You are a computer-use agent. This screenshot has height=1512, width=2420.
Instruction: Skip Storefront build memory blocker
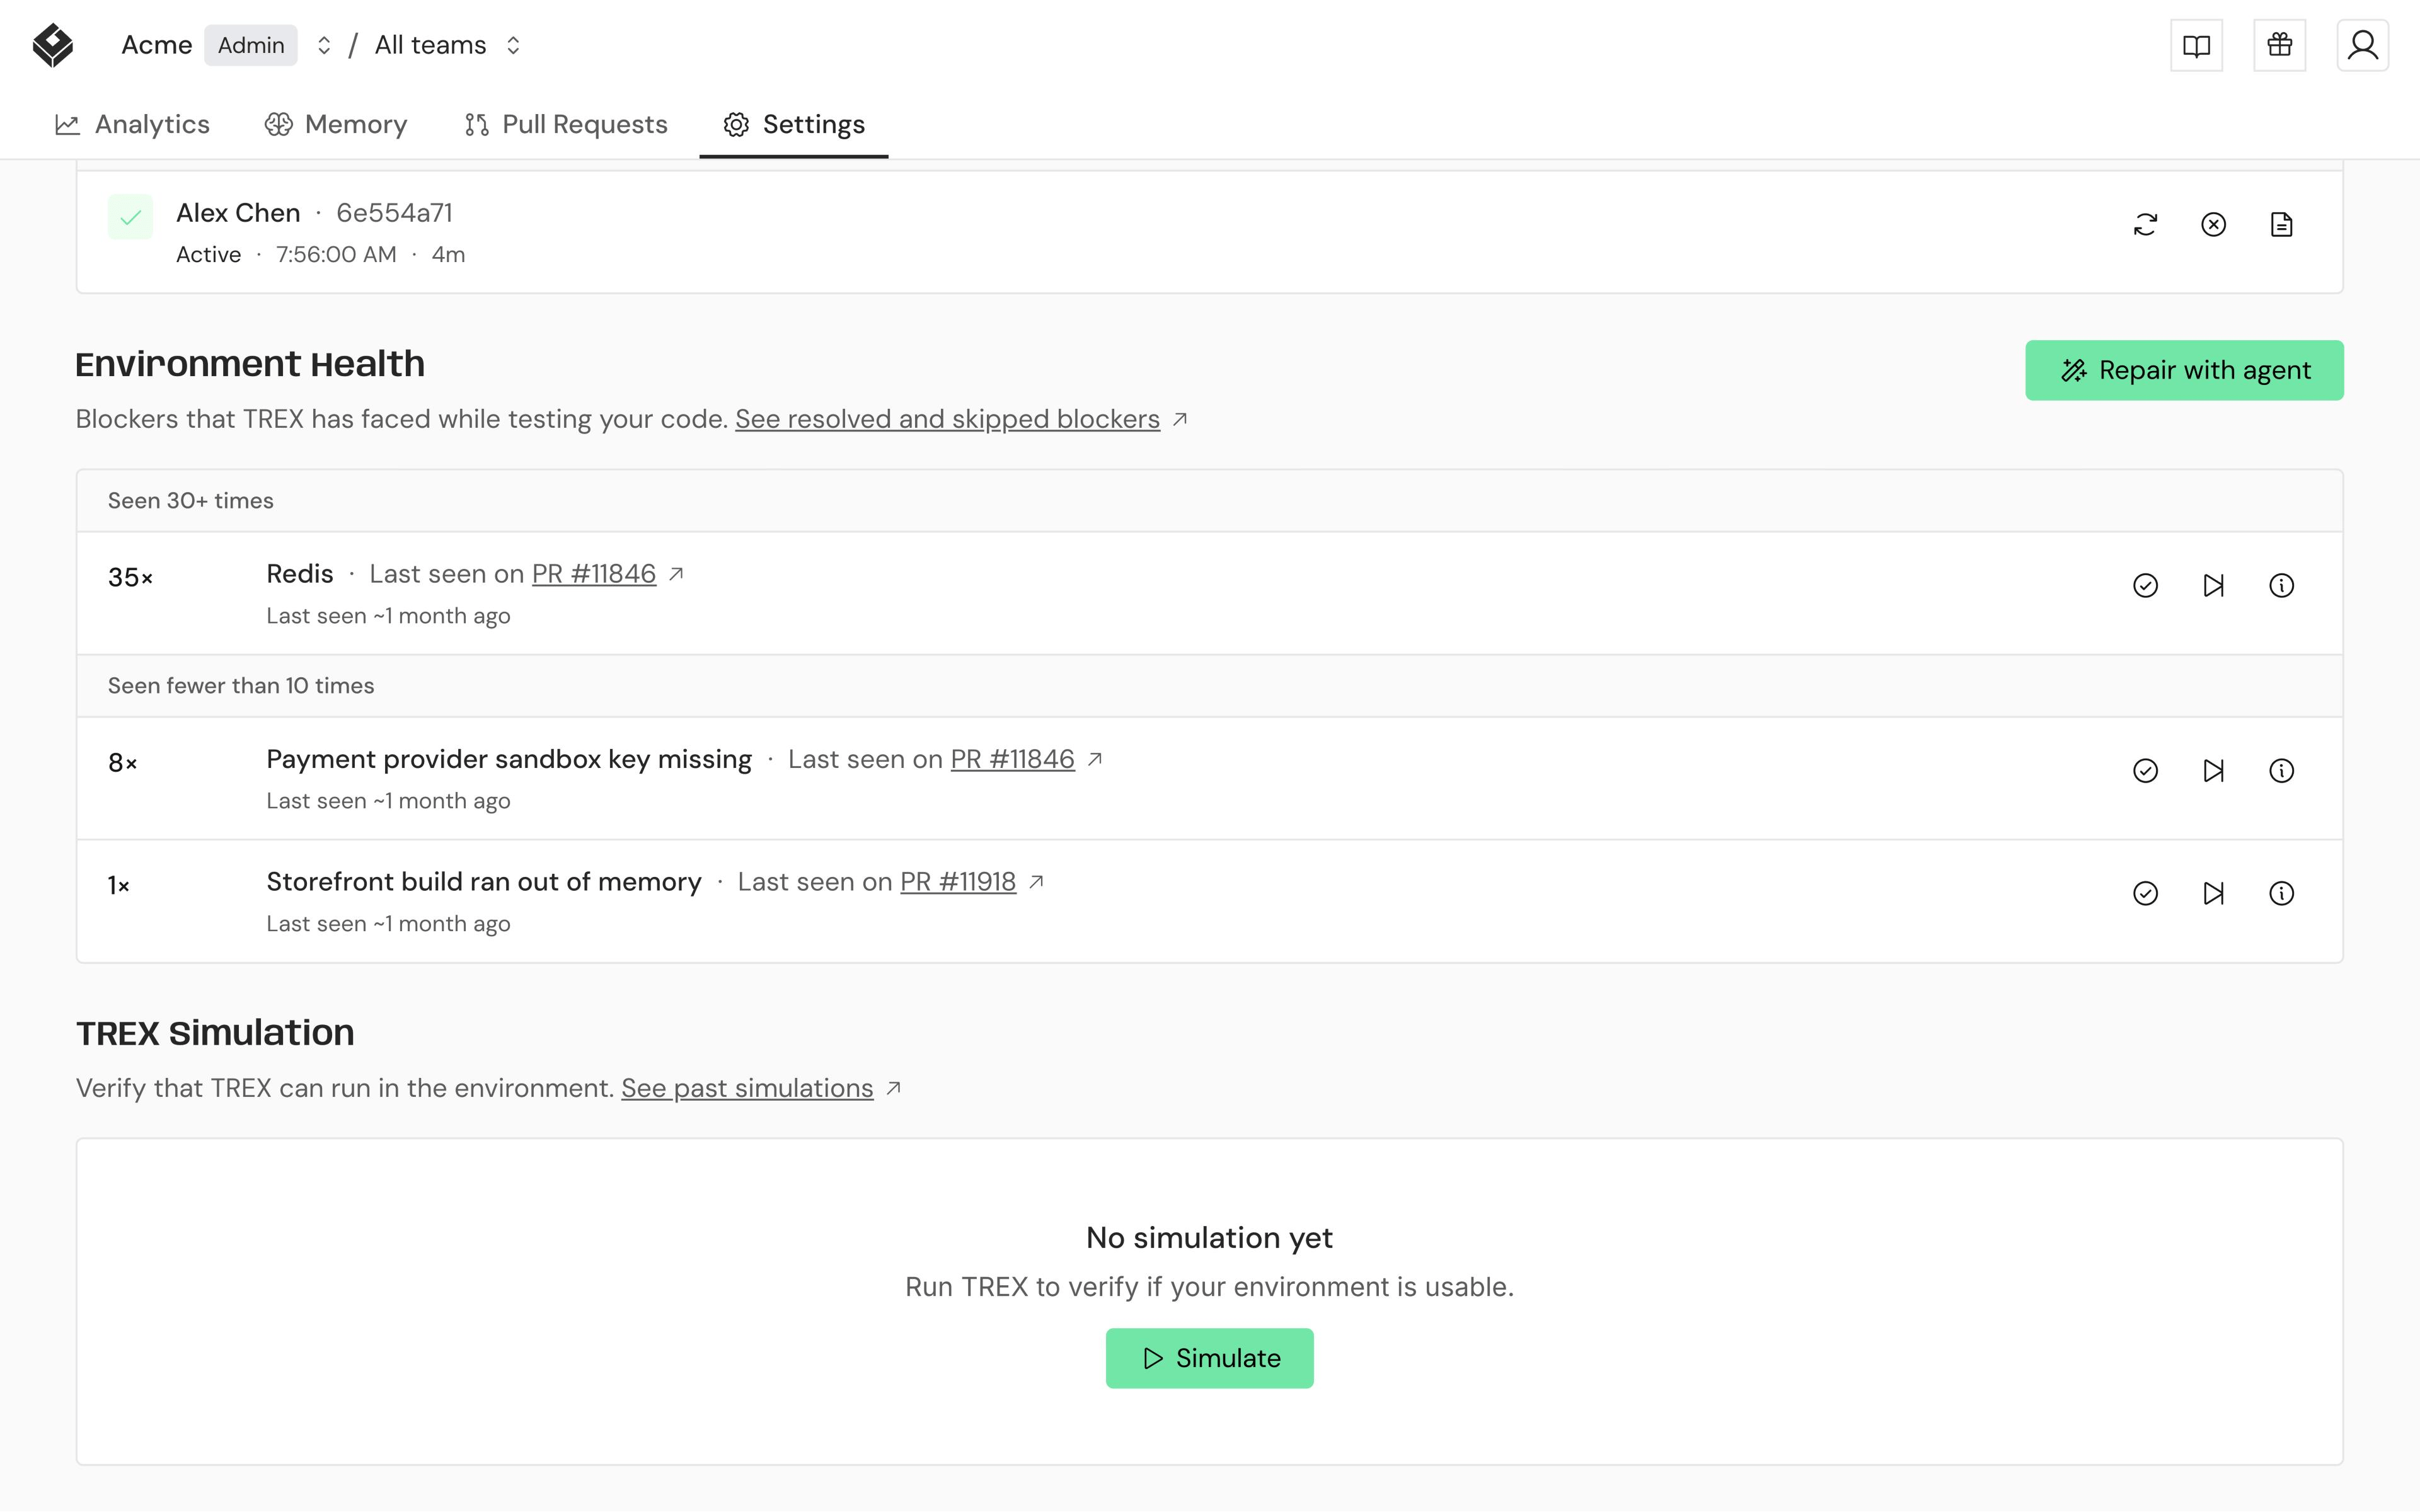2213,894
